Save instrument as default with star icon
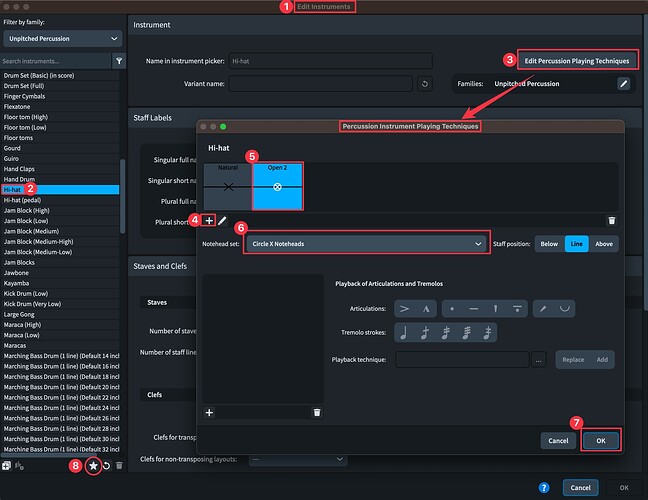This screenshot has width=648, height=500. pyautogui.click(x=93, y=466)
